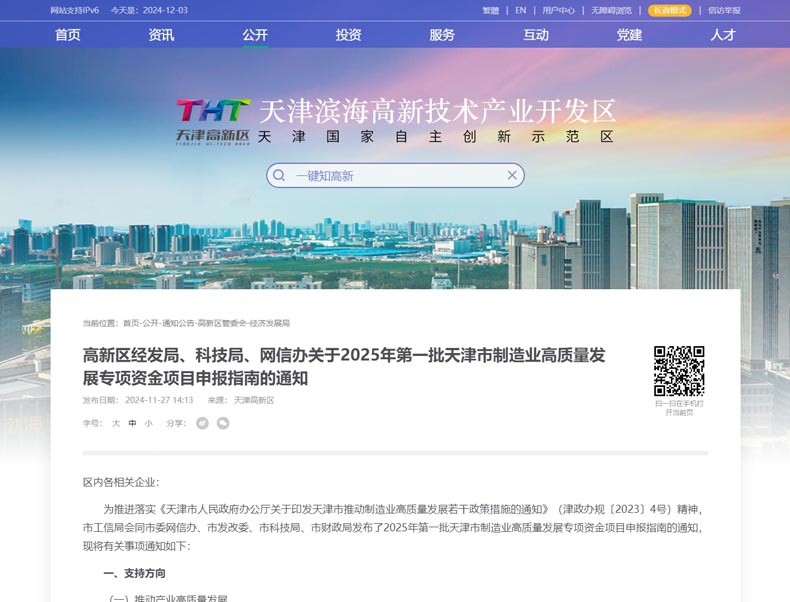This screenshot has width=790, height=602.
Task: Switch to the EN English site
Action: pyautogui.click(x=520, y=10)
